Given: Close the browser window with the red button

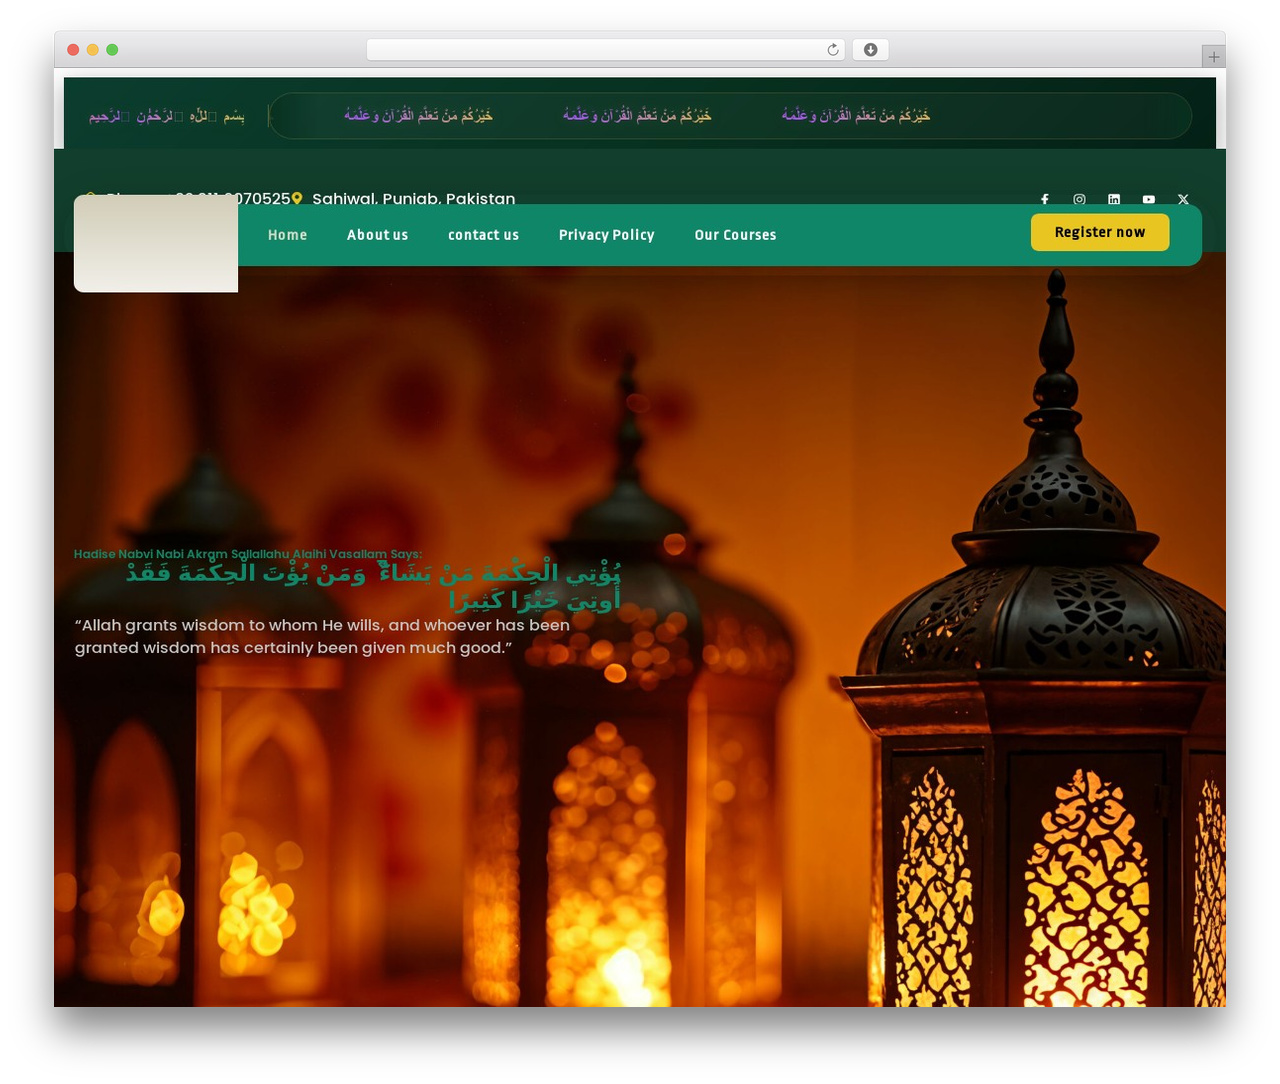Looking at the screenshot, I should [73, 50].
